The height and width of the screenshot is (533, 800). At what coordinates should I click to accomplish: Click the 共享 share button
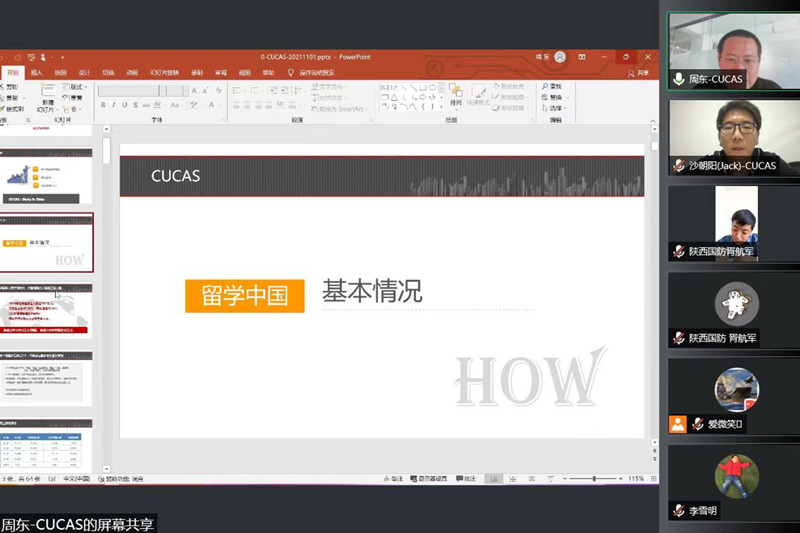click(x=642, y=73)
